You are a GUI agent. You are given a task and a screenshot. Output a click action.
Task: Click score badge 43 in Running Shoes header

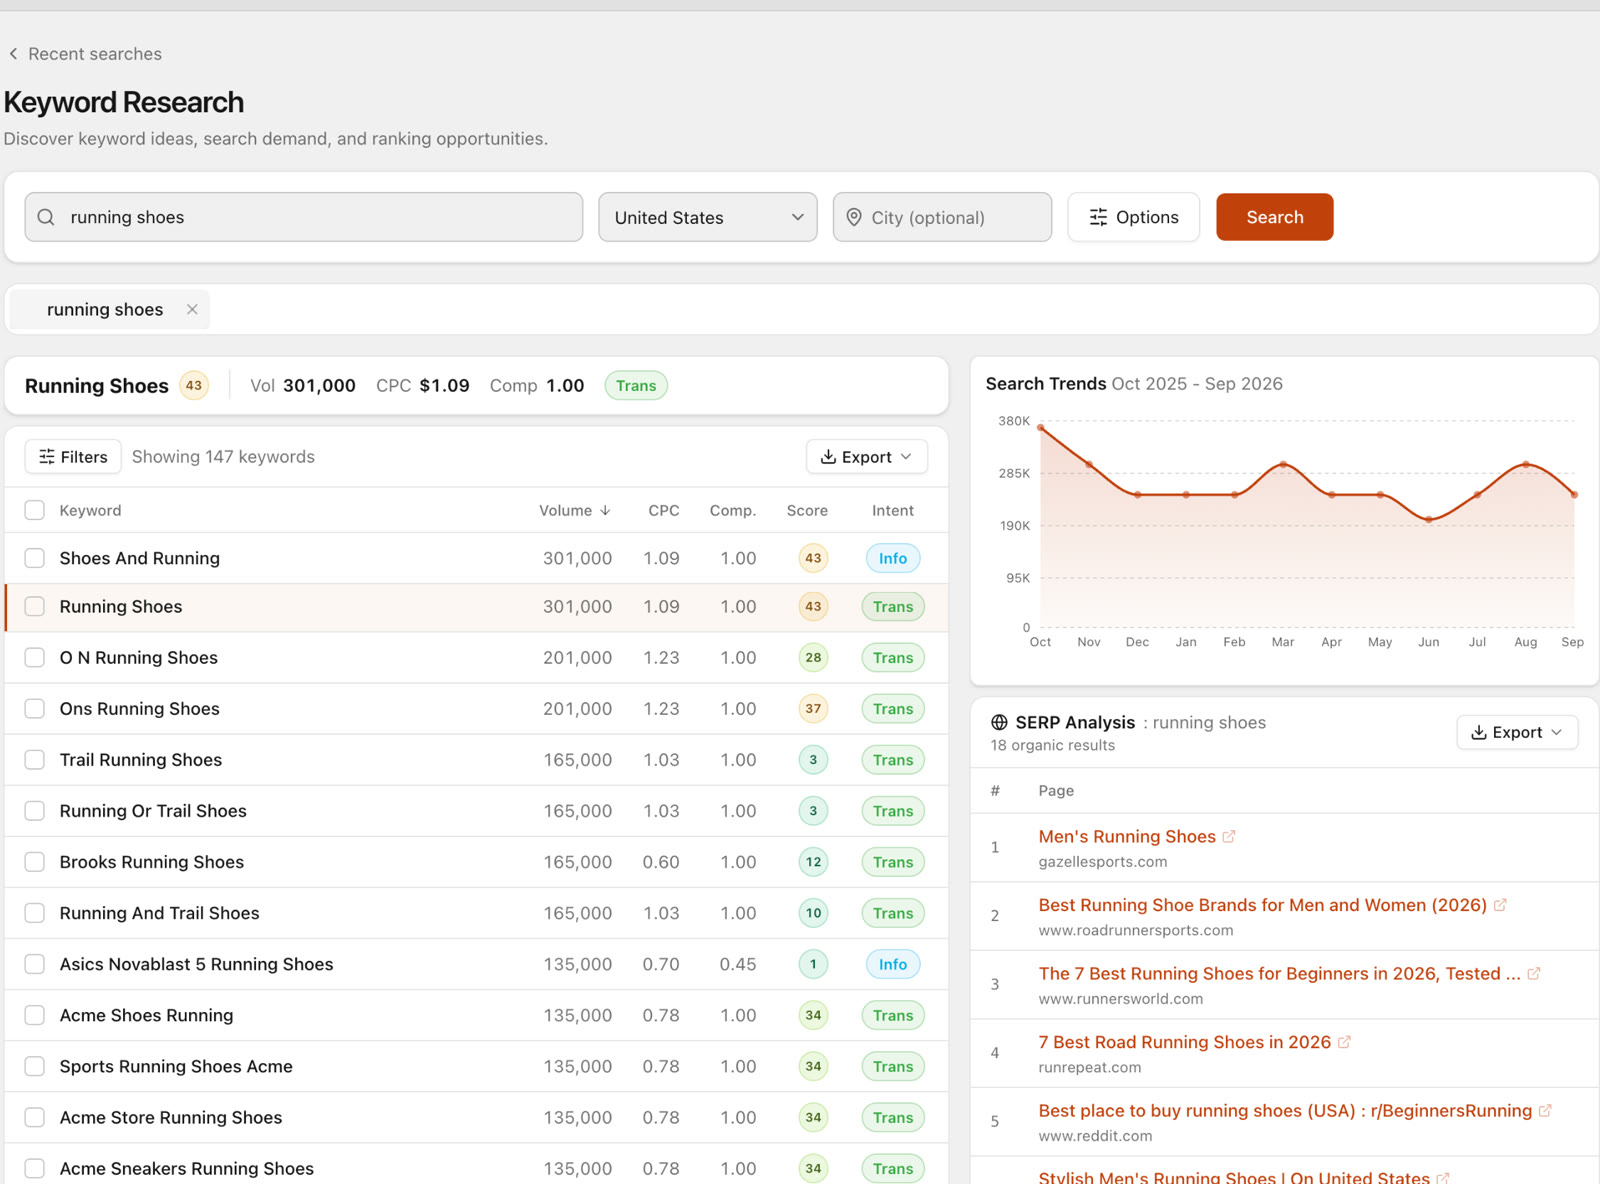coord(194,385)
